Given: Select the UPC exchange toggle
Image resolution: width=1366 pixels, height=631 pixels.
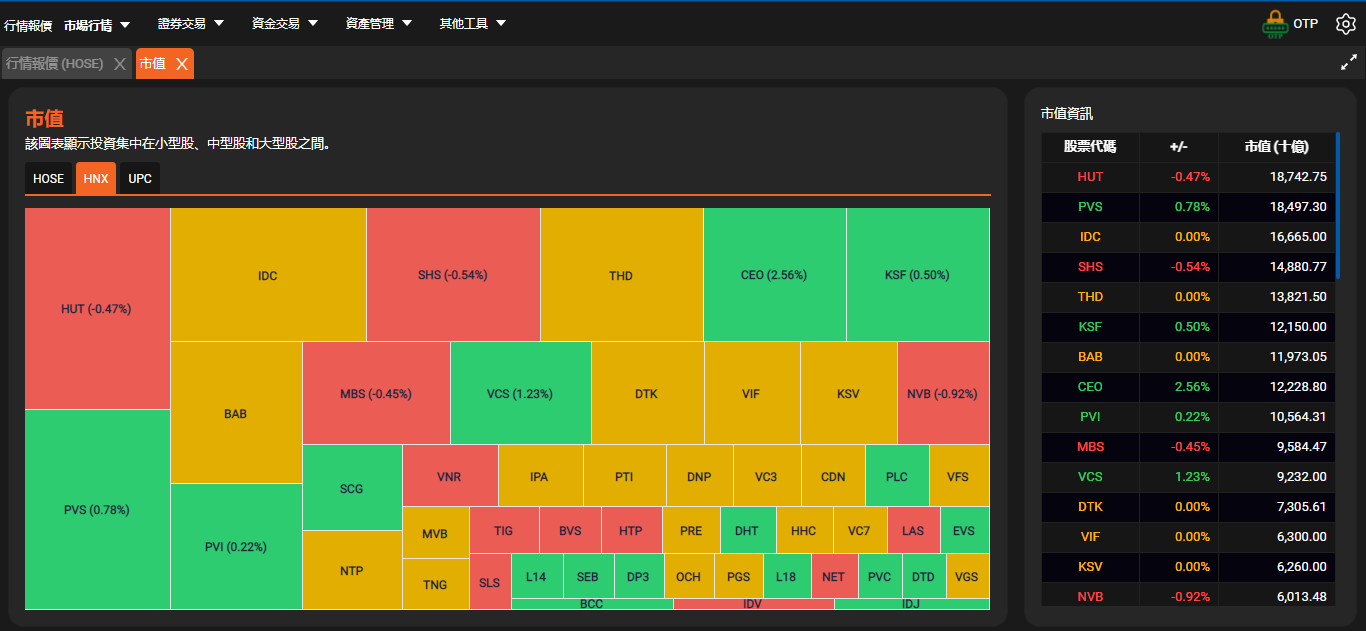Looking at the screenshot, I should (140, 179).
